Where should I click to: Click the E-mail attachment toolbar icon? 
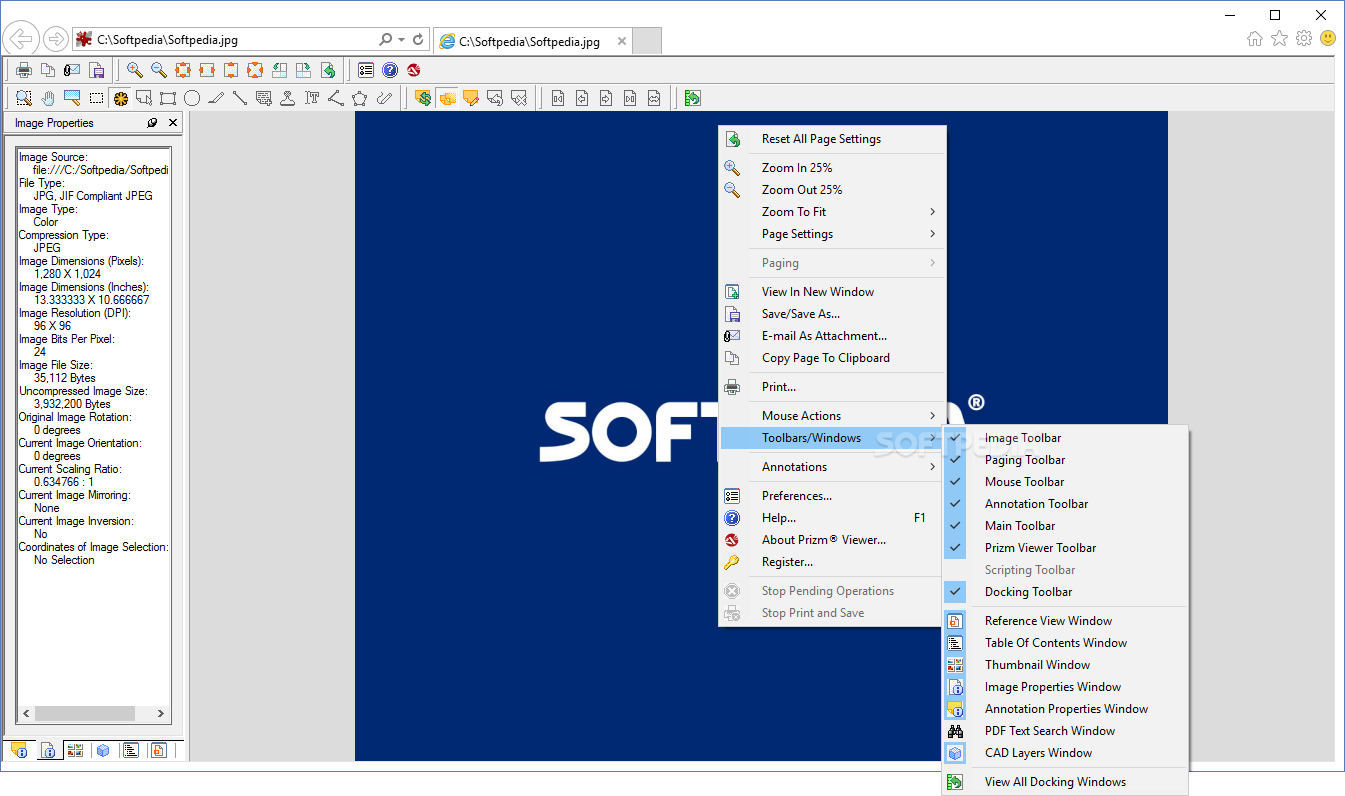(72, 70)
